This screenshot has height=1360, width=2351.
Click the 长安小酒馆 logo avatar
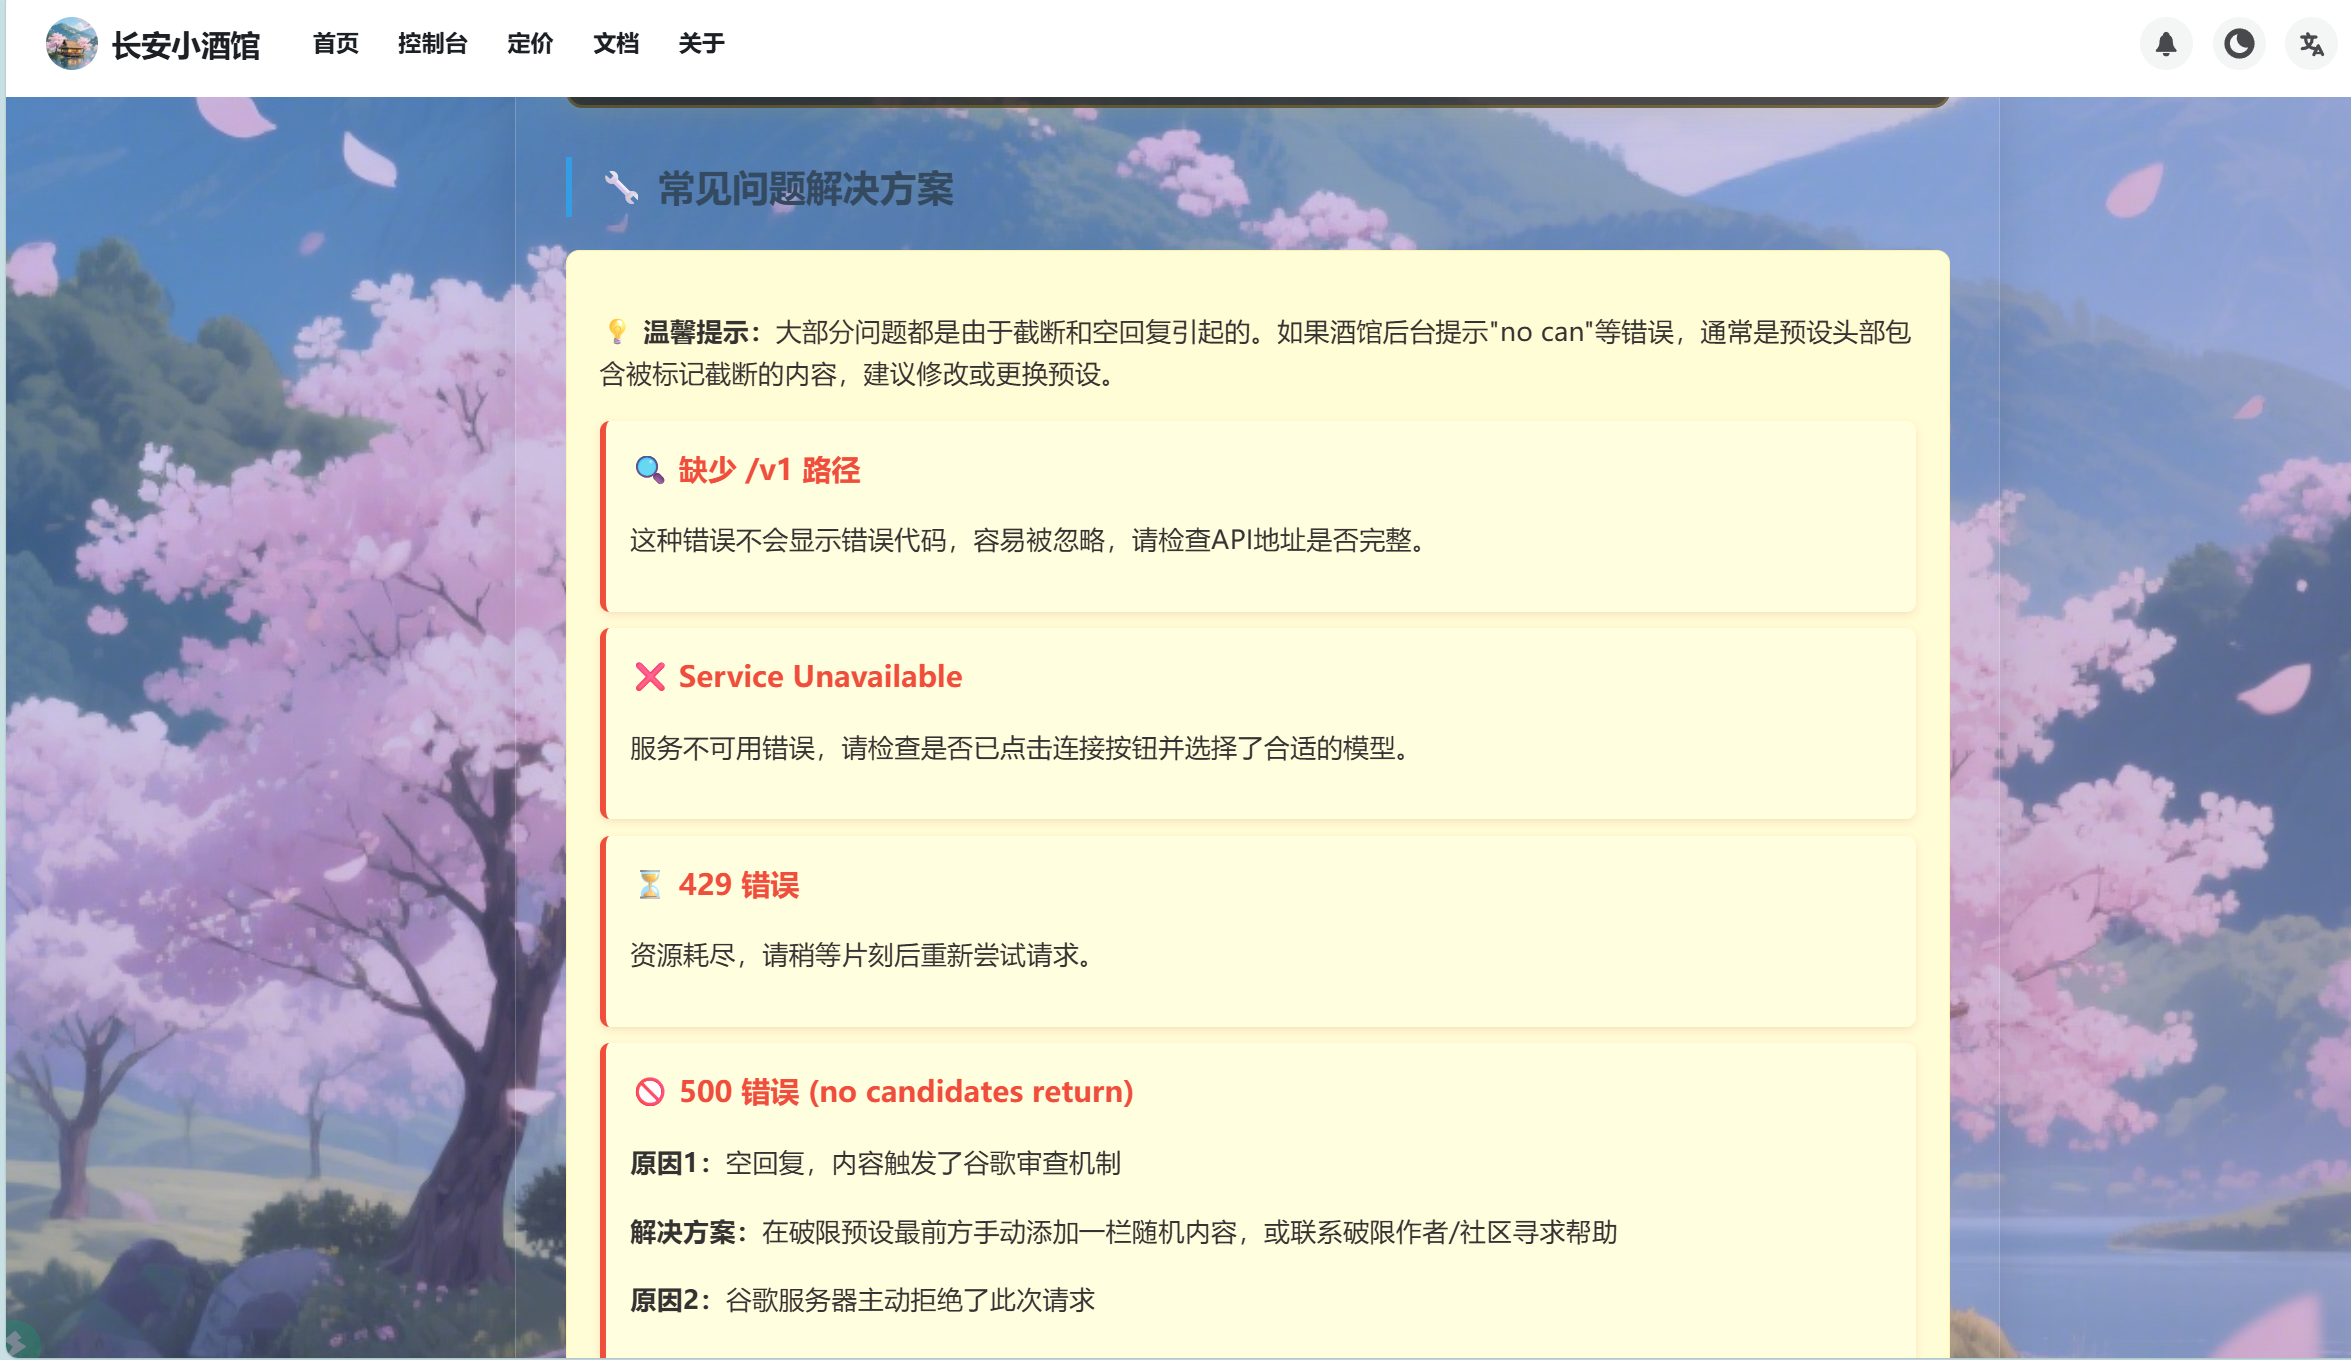(72, 44)
